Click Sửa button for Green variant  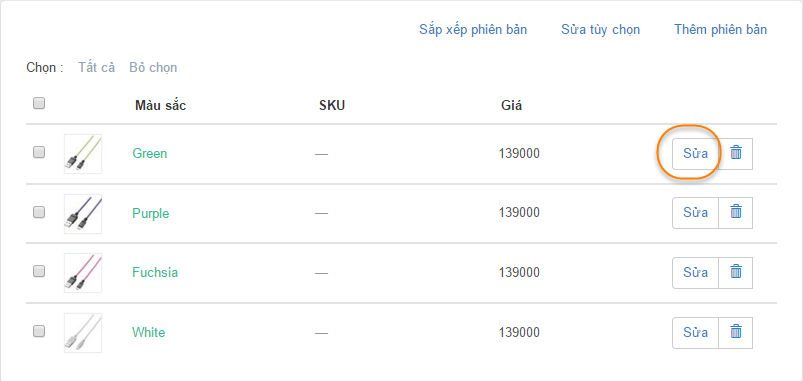pyautogui.click(x=695, y=153)
